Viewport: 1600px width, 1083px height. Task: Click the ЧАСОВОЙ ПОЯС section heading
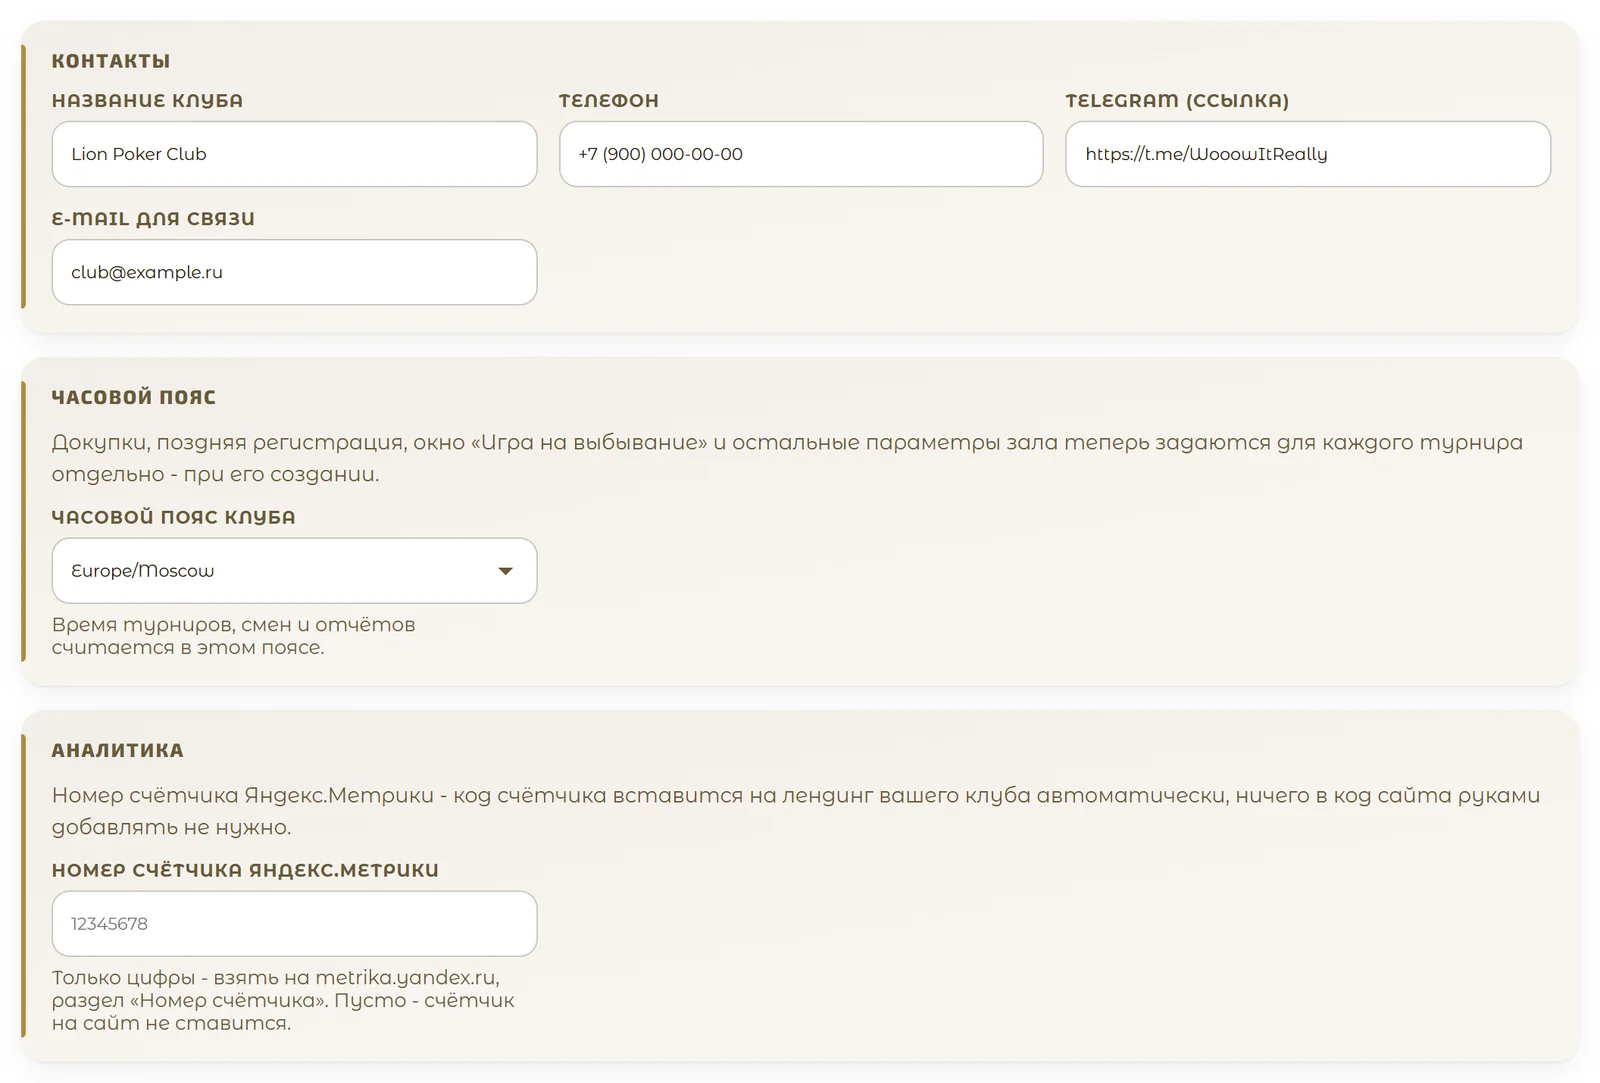[x=134, y=397]
